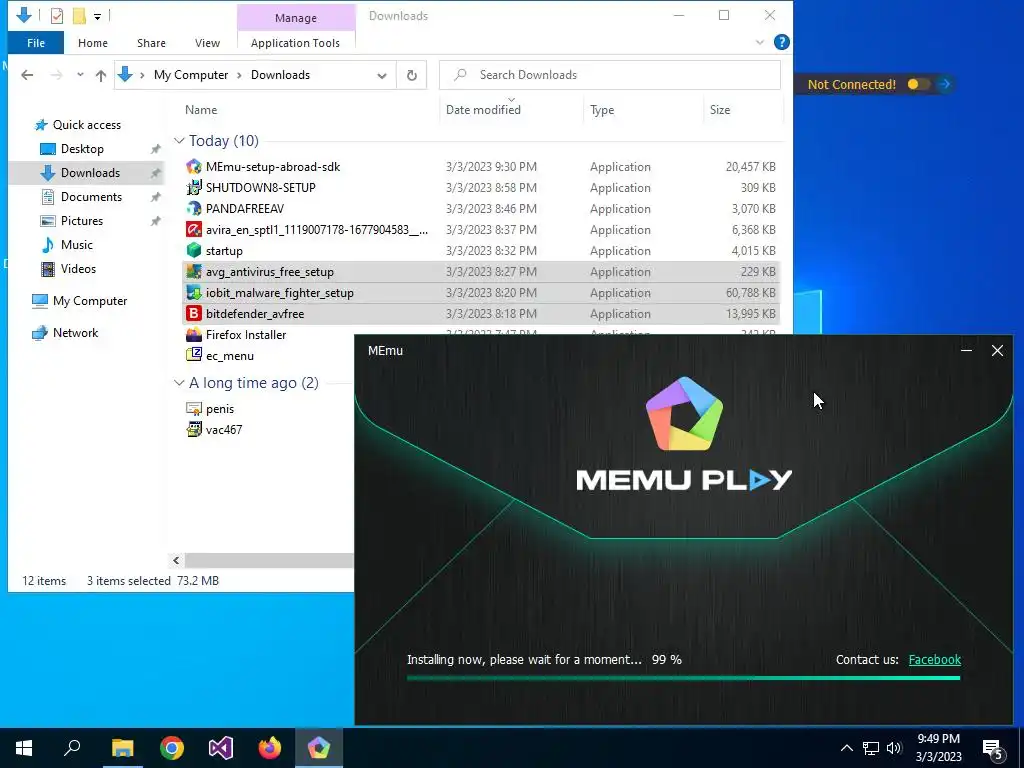Click the Properties quick access toolbar icon

point(57,15)
